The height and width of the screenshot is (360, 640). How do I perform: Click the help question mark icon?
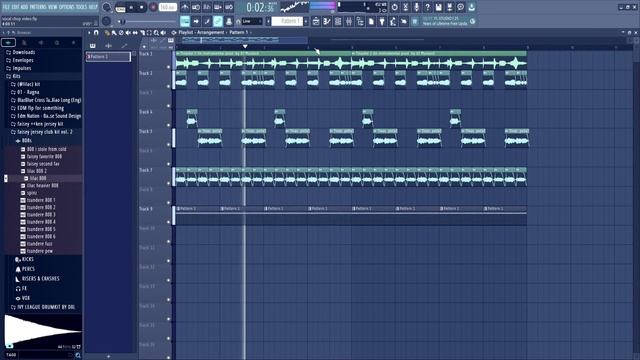[x=427, y=7]
